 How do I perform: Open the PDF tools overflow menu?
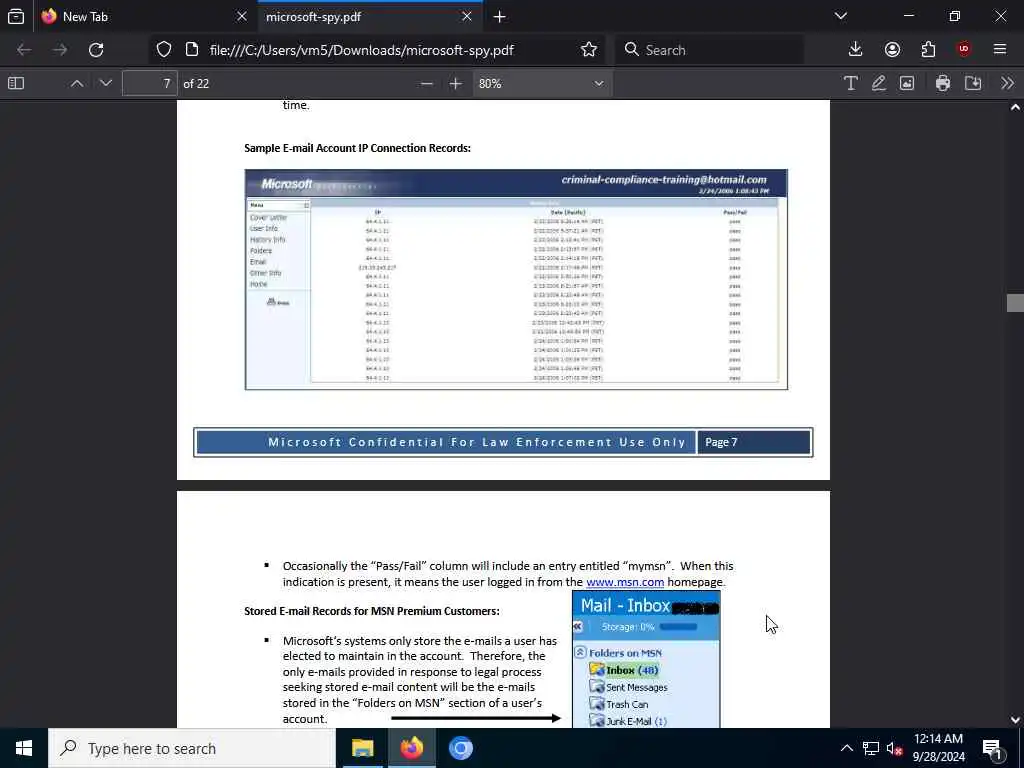tap(1007, 83)
